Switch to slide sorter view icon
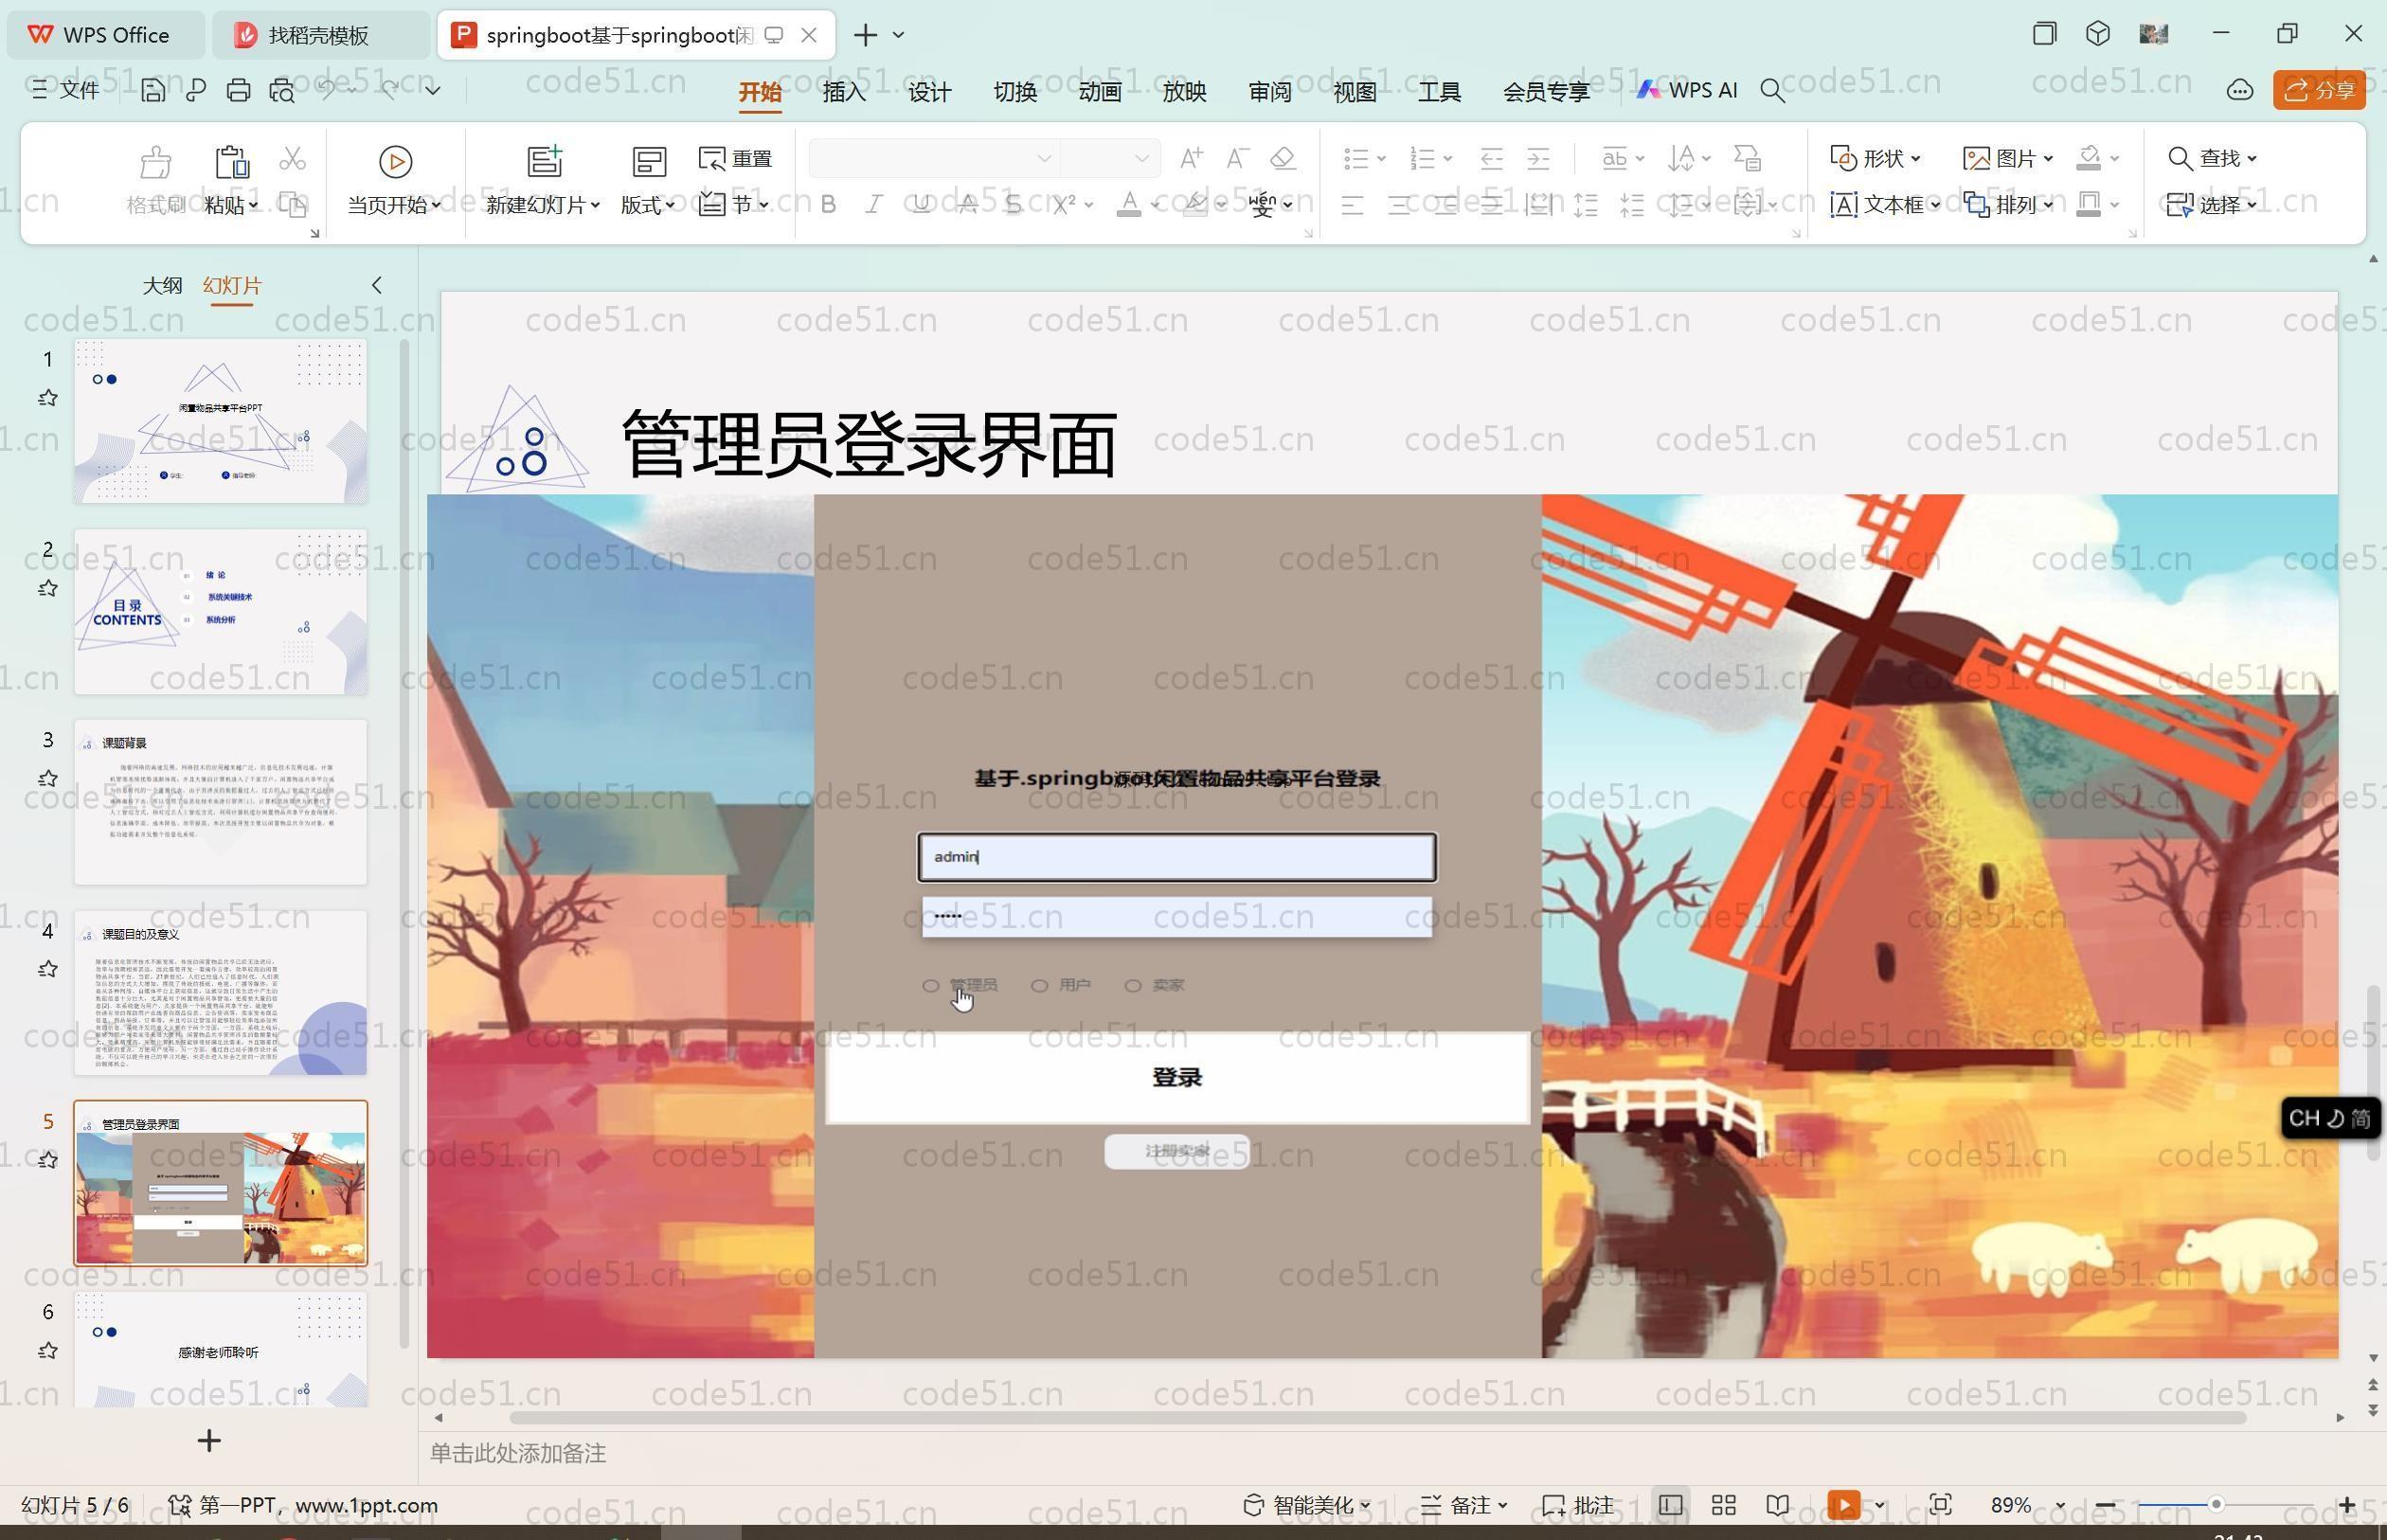 (x=1723, y=1505)
